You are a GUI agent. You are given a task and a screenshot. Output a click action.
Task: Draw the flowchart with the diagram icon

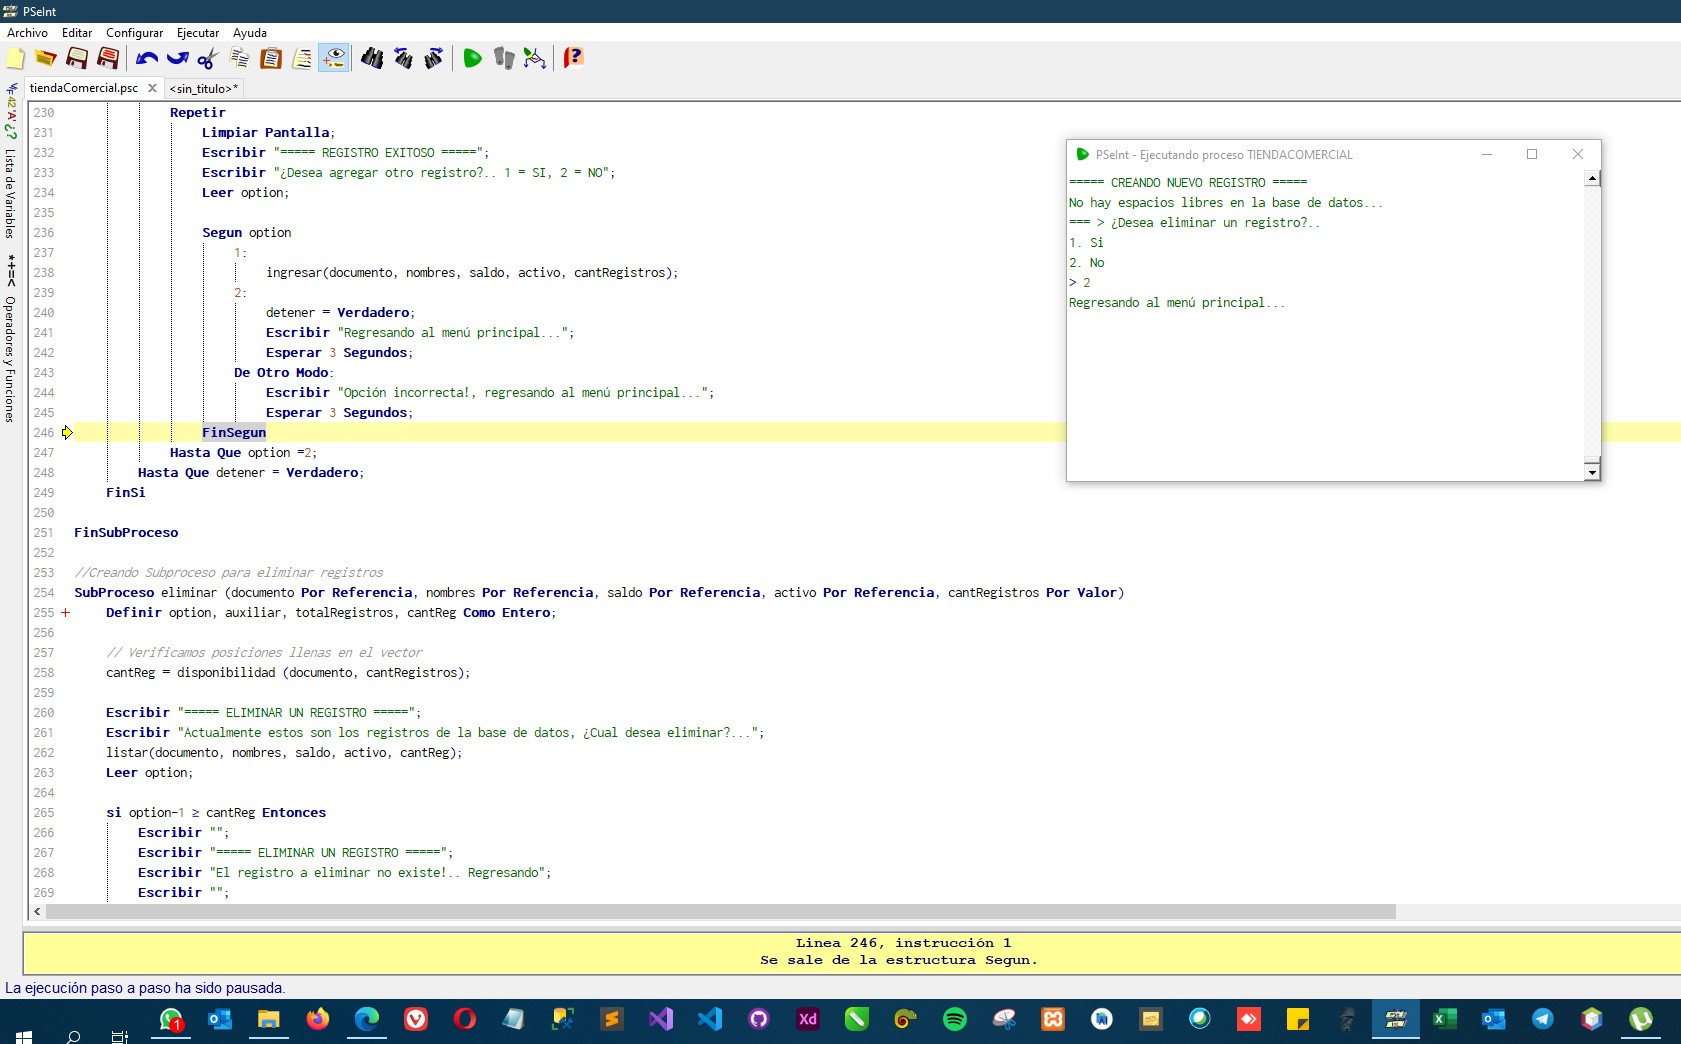pyautogui.click(x=535, y=59)
